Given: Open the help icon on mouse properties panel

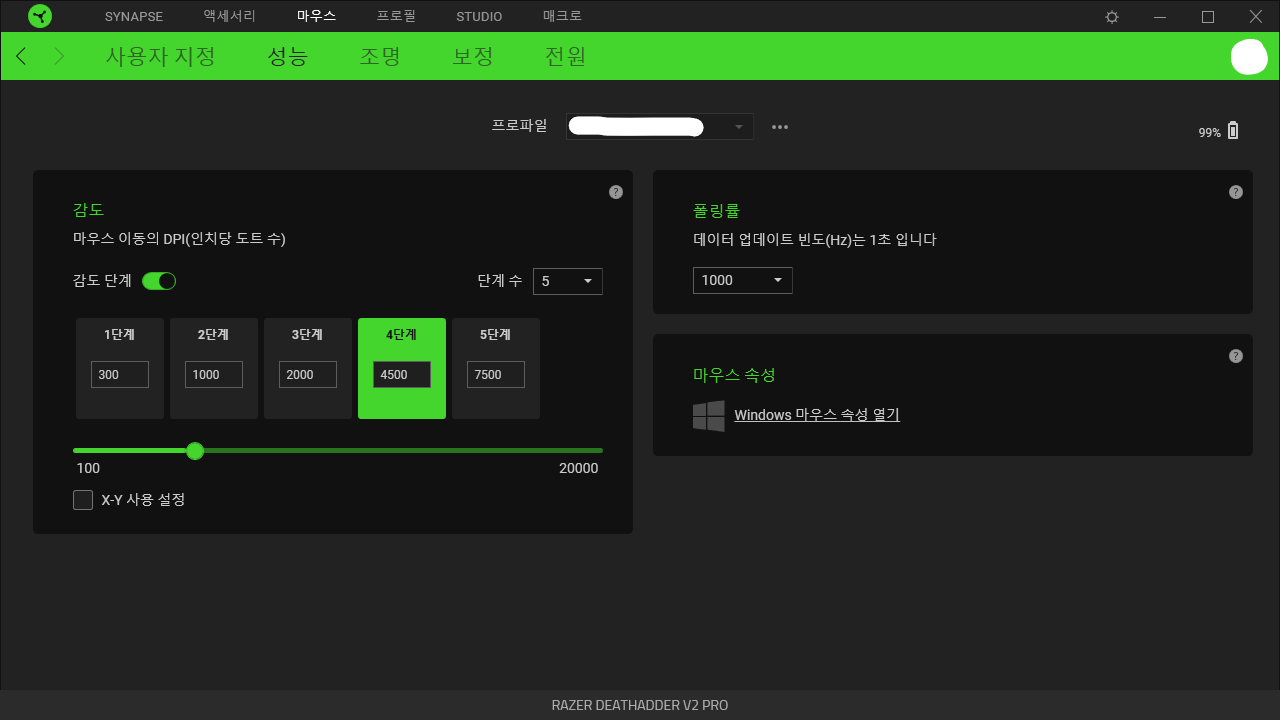Looking at the screenshot, I should pos(1236,356).
